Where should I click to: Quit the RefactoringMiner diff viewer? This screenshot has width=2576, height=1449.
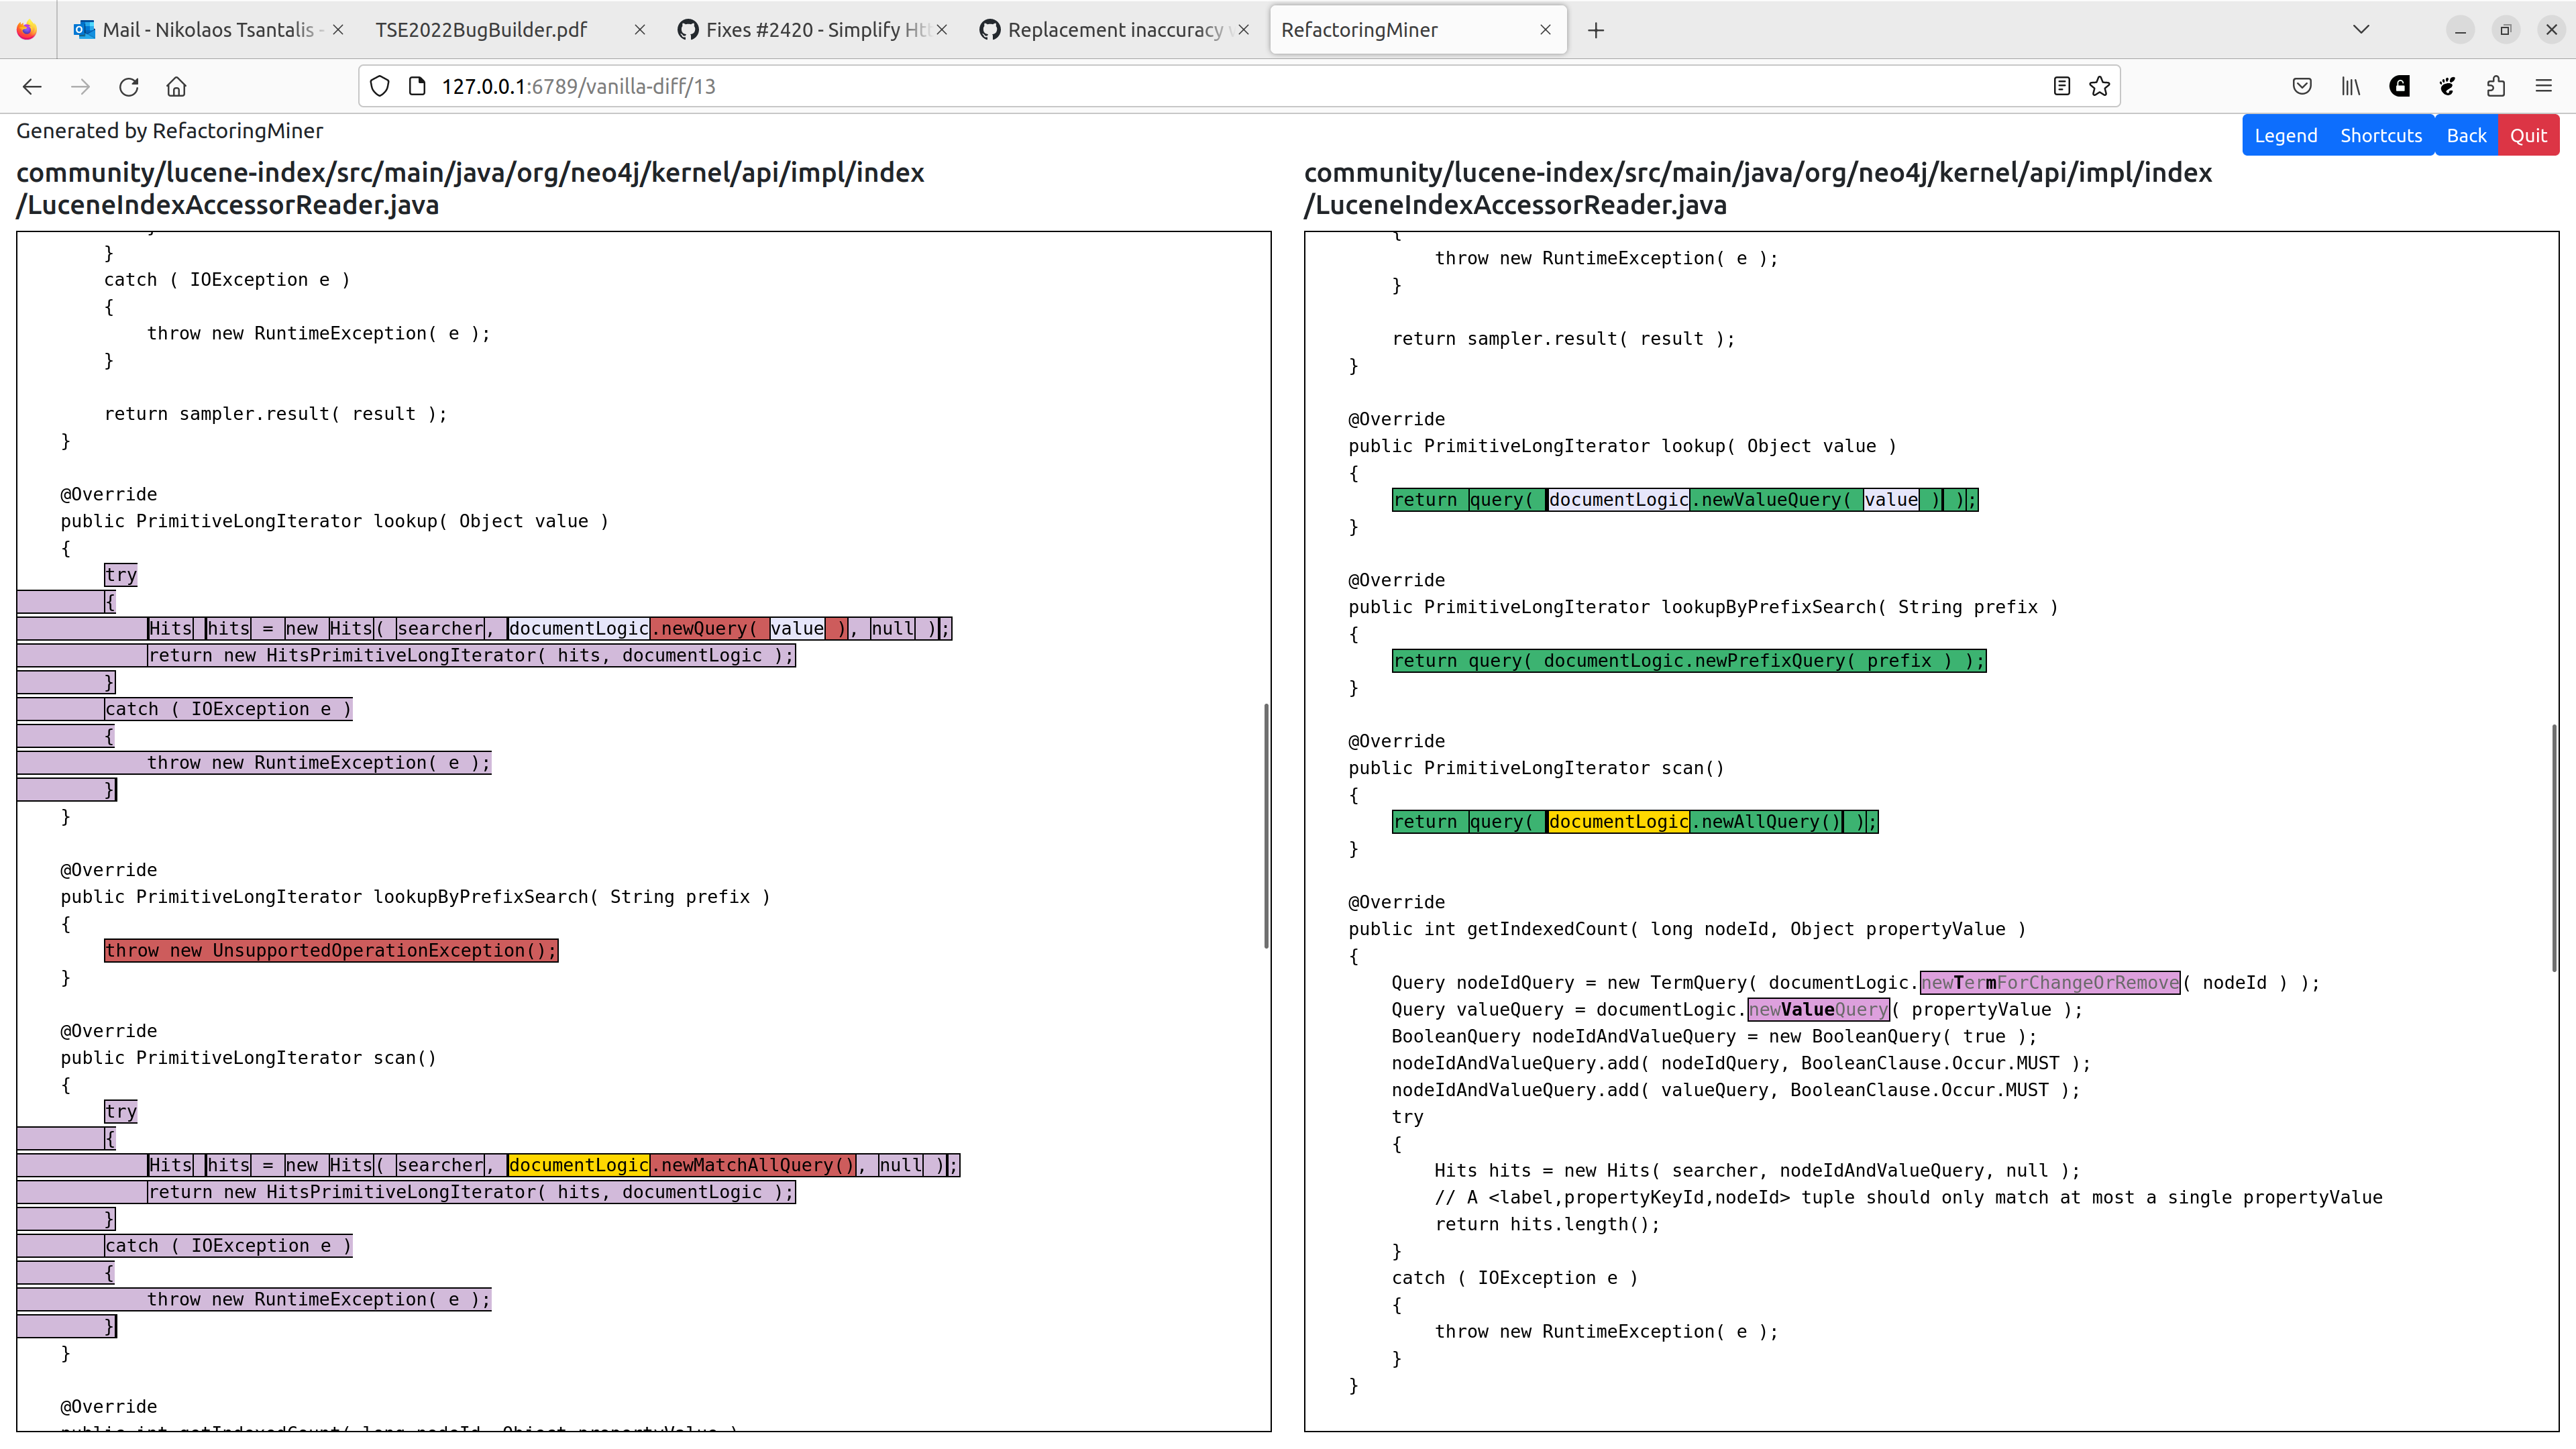(2528, 134)
